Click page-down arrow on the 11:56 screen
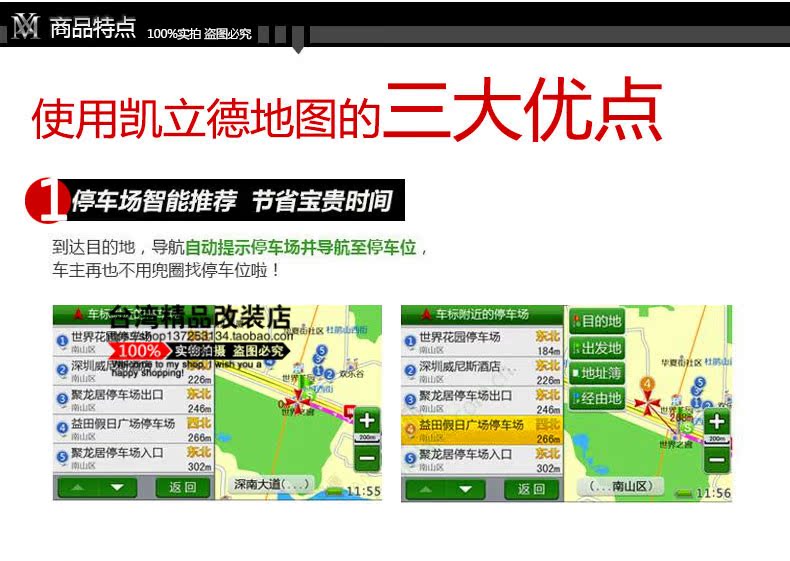Screen dimensions: 790x561 pos(466,489)
